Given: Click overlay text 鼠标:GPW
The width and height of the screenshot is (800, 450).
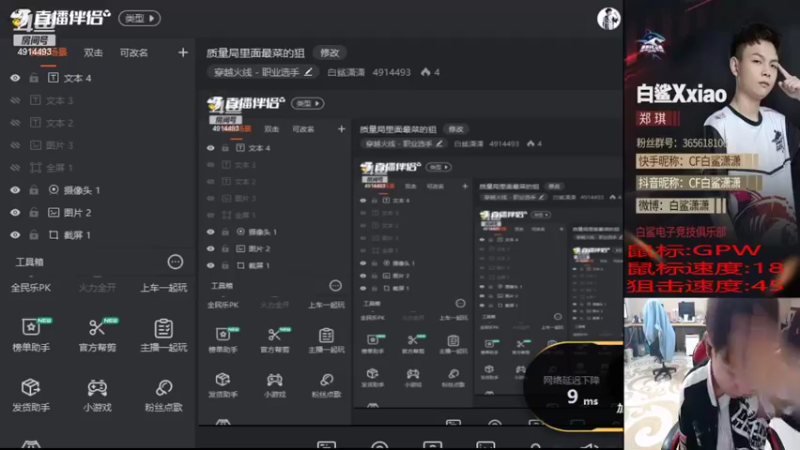Looking at the screenshot, I should pyautogui.click(x=694, y=250).
